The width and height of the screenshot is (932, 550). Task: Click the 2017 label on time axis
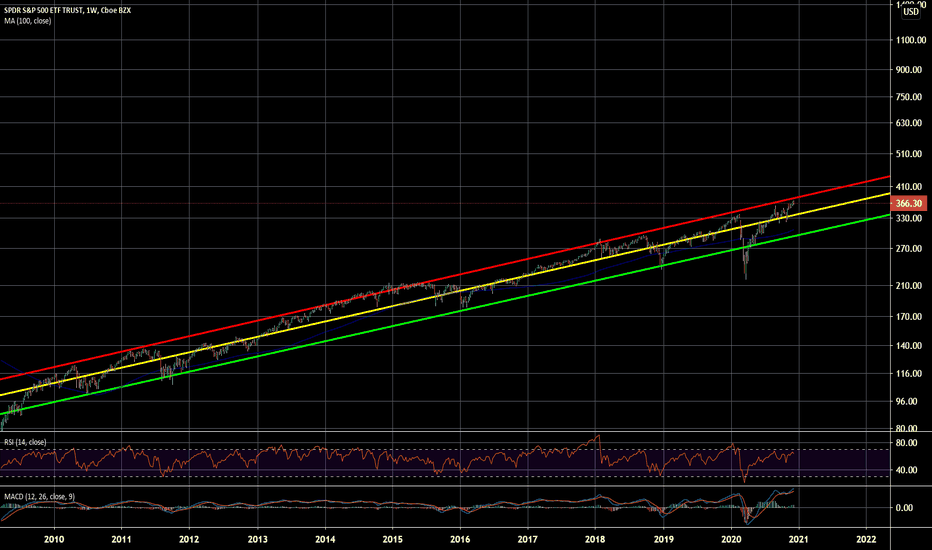coord(527,539)
